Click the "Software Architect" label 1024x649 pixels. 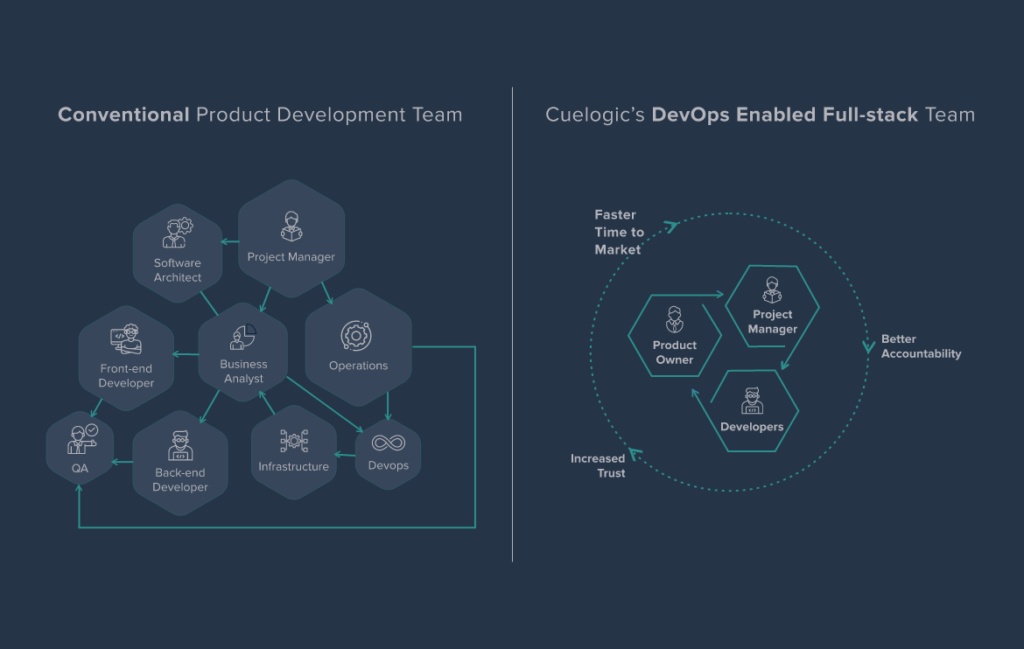[x=178, y=270]
